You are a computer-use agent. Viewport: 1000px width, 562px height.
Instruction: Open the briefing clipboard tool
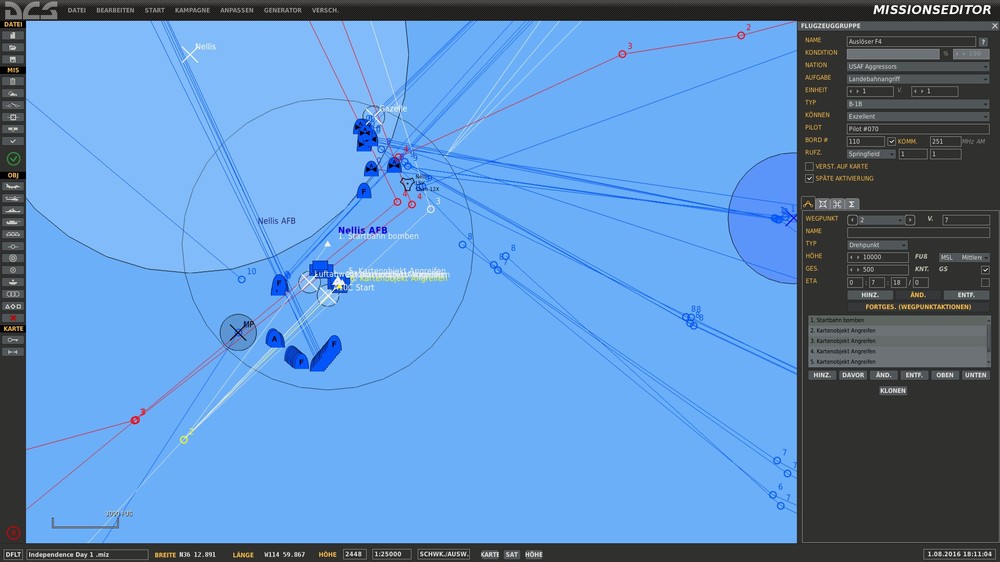[x=13, y=81]
